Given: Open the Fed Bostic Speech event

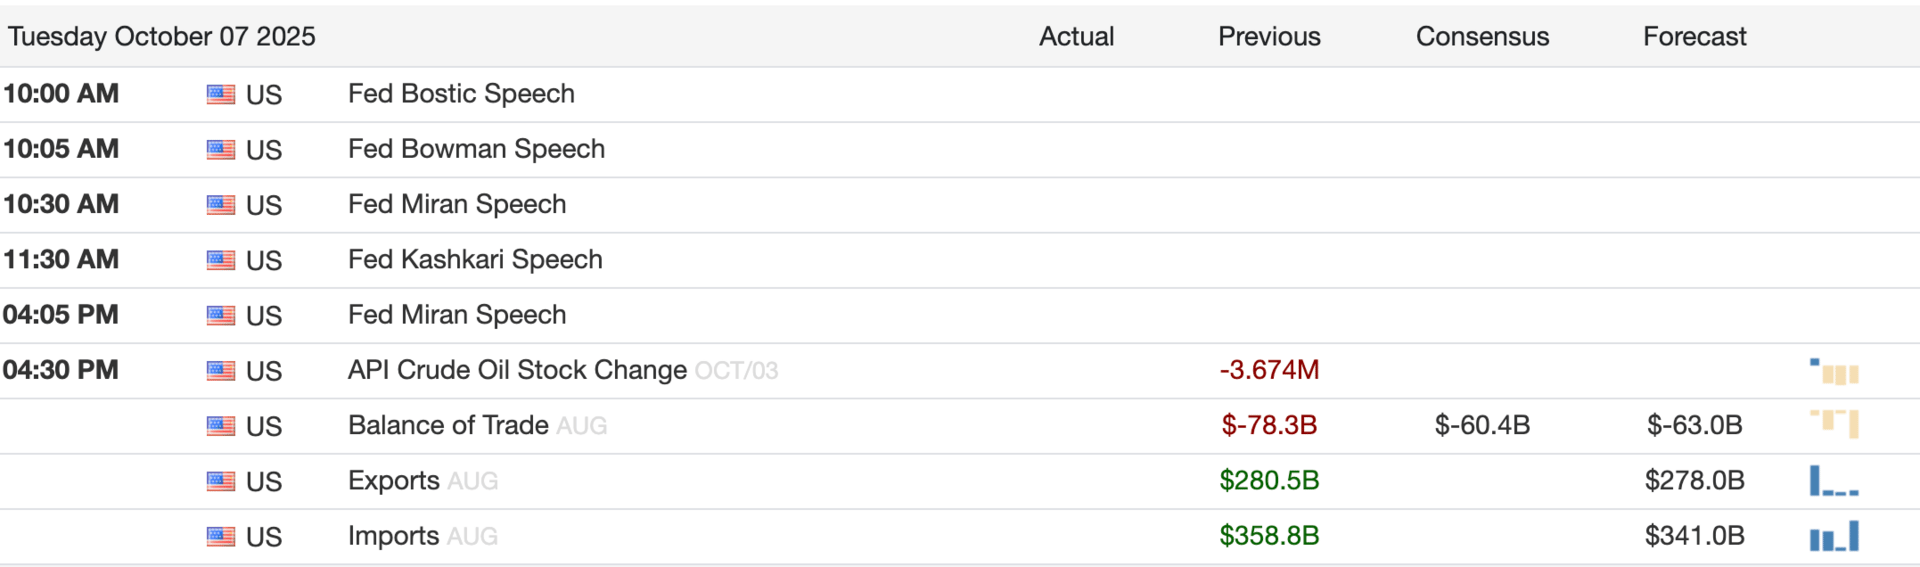Looking at the screenshot, I should click(x=461, y=94).
